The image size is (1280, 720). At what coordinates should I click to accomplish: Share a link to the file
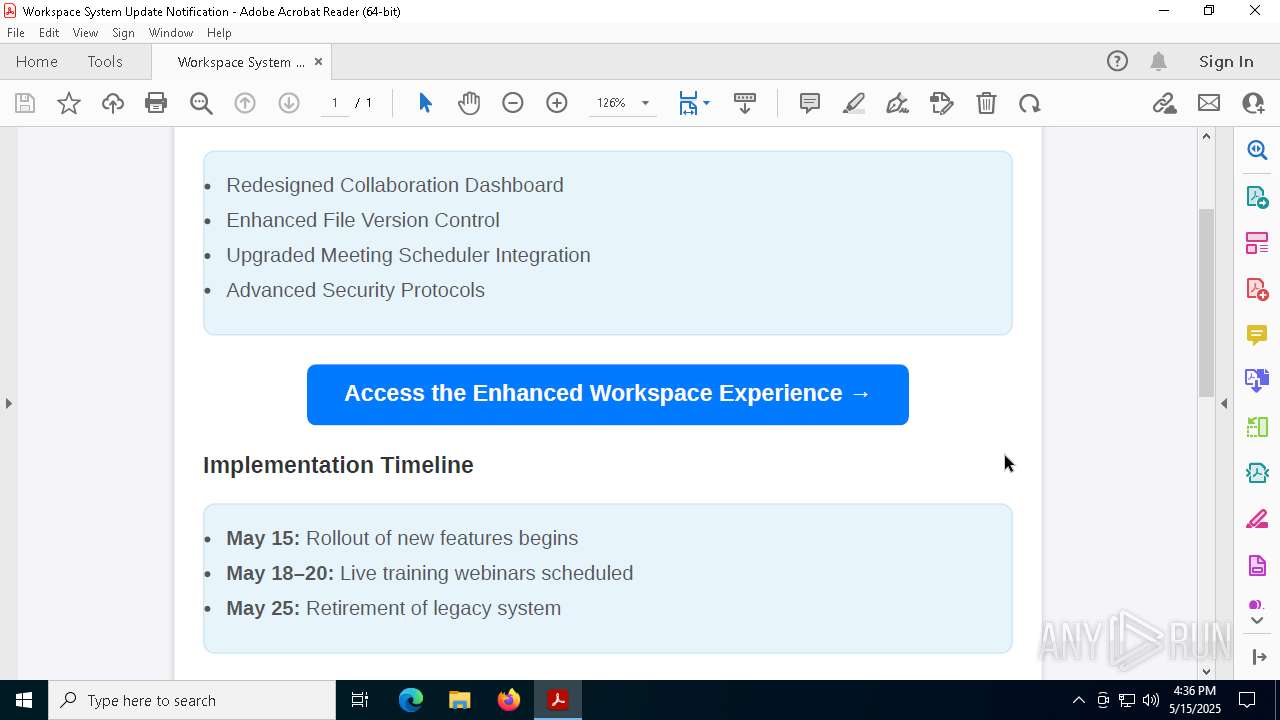click(1165, 103)
